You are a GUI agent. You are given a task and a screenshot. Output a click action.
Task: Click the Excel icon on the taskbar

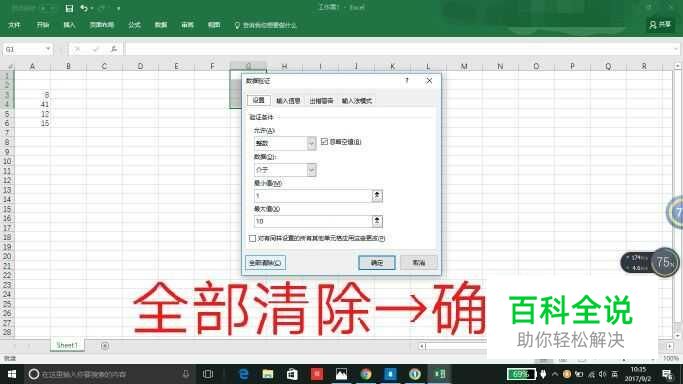440,374
